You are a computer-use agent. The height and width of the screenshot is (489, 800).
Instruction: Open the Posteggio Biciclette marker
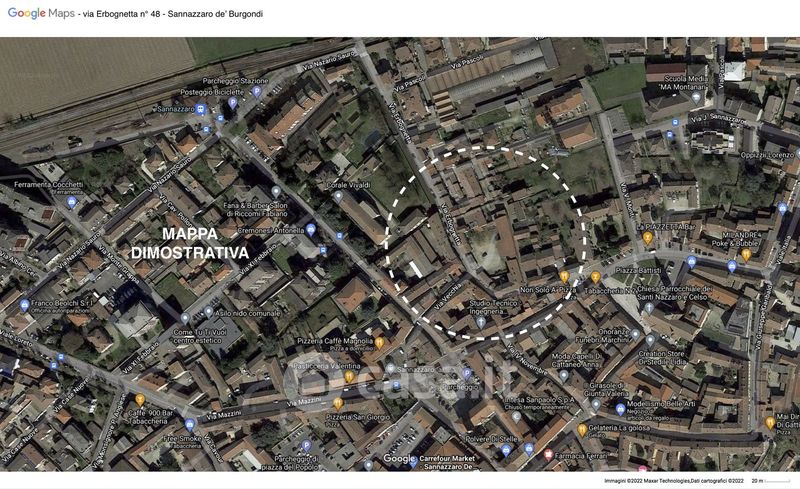click(x=233, y=102)
